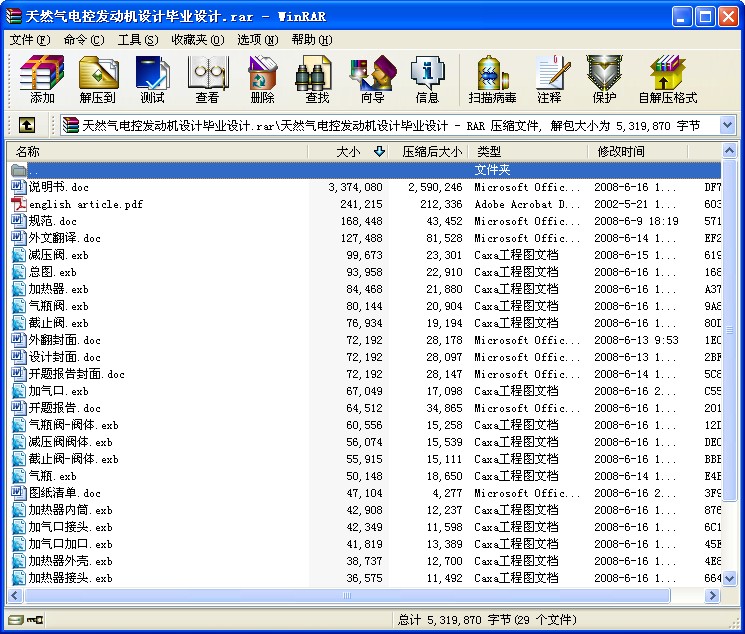
Task: Open the Tools (工具) menu
Action: 137,40
